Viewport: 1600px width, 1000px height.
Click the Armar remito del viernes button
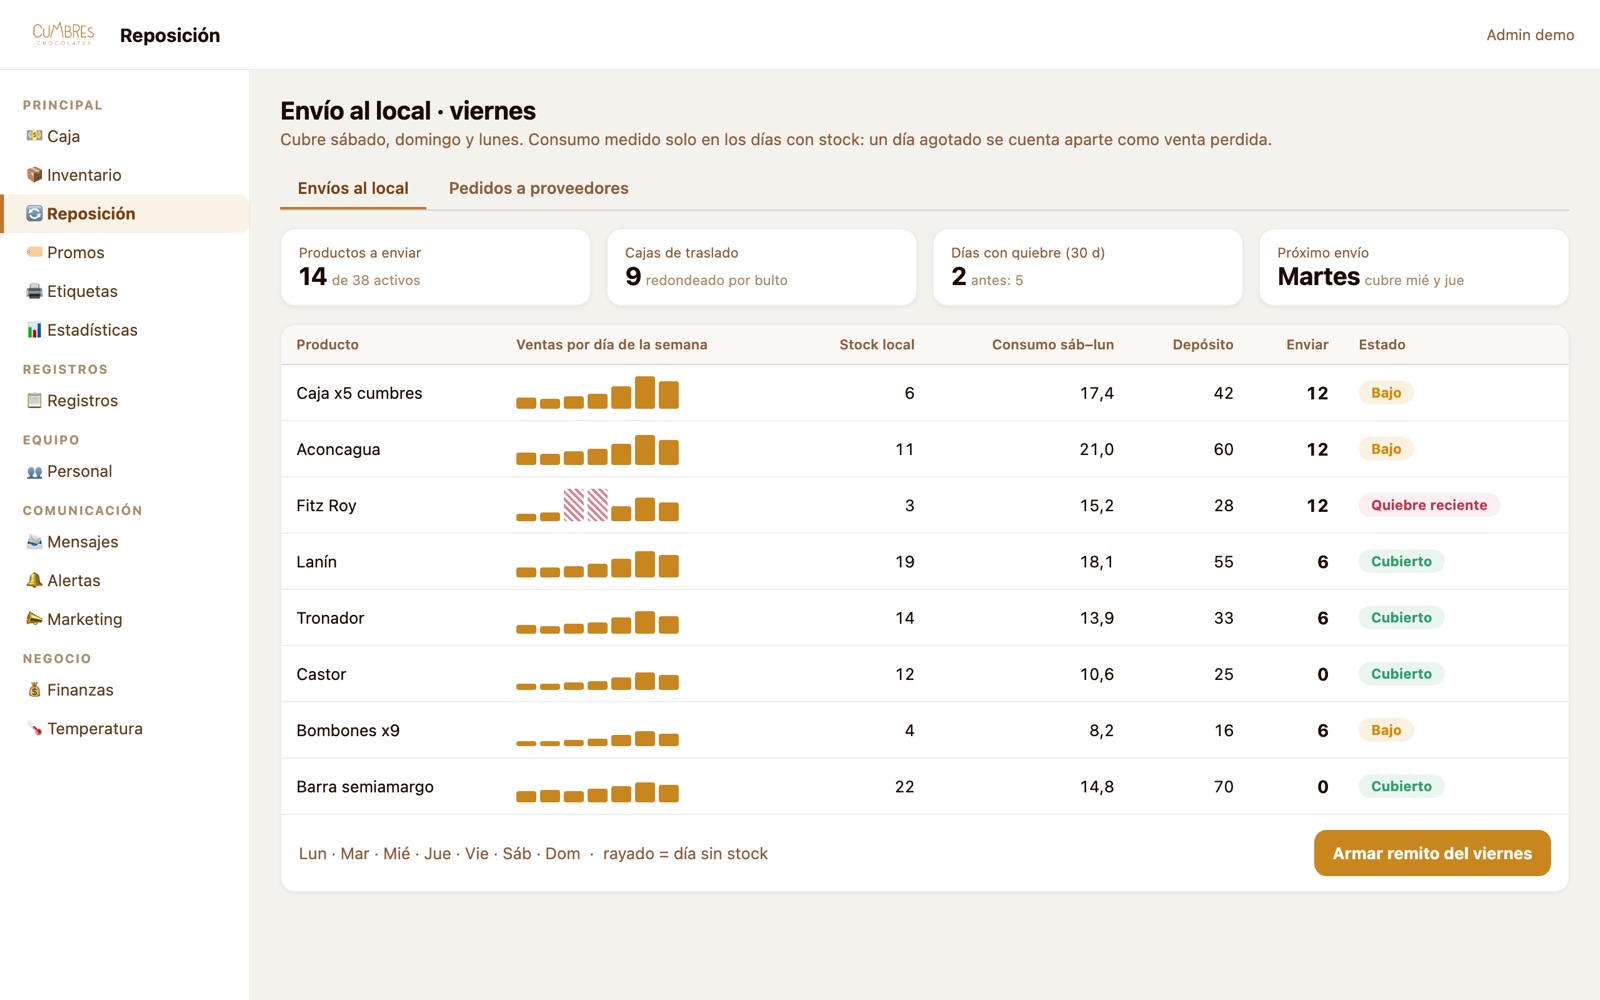pos(1432,853)
